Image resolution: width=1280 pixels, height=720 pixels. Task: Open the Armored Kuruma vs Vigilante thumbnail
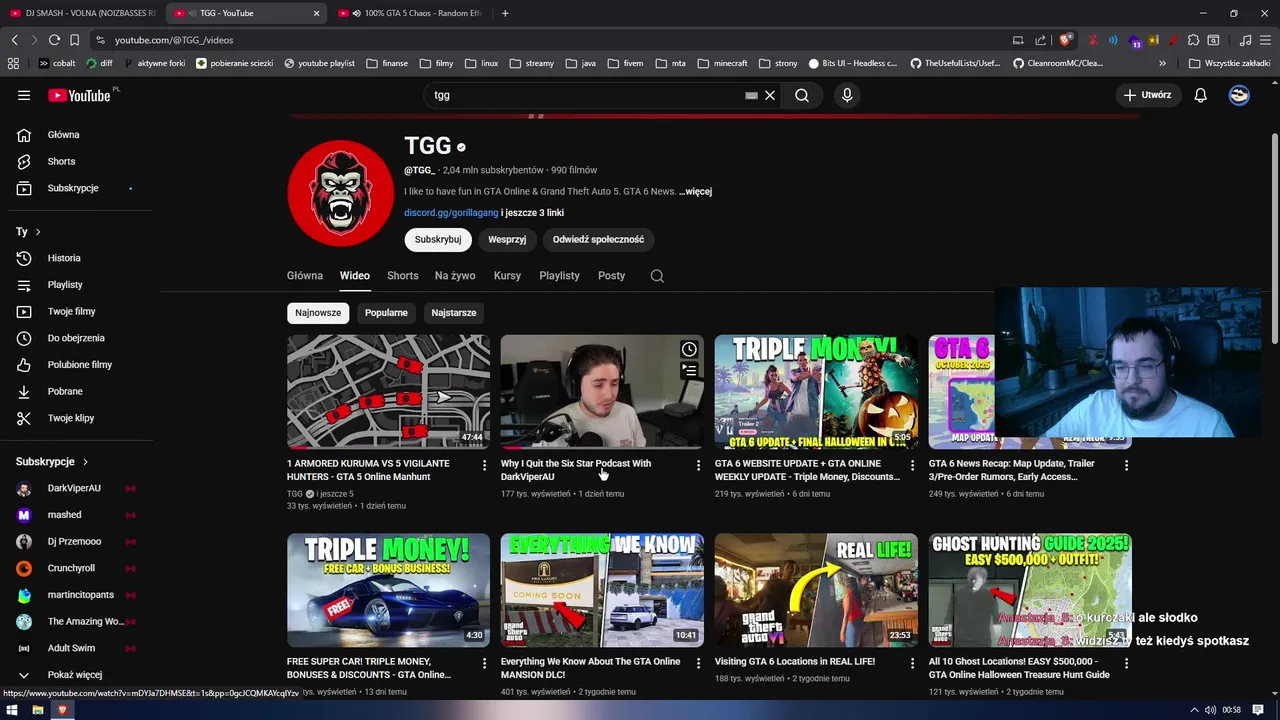[x=388, y=391]
